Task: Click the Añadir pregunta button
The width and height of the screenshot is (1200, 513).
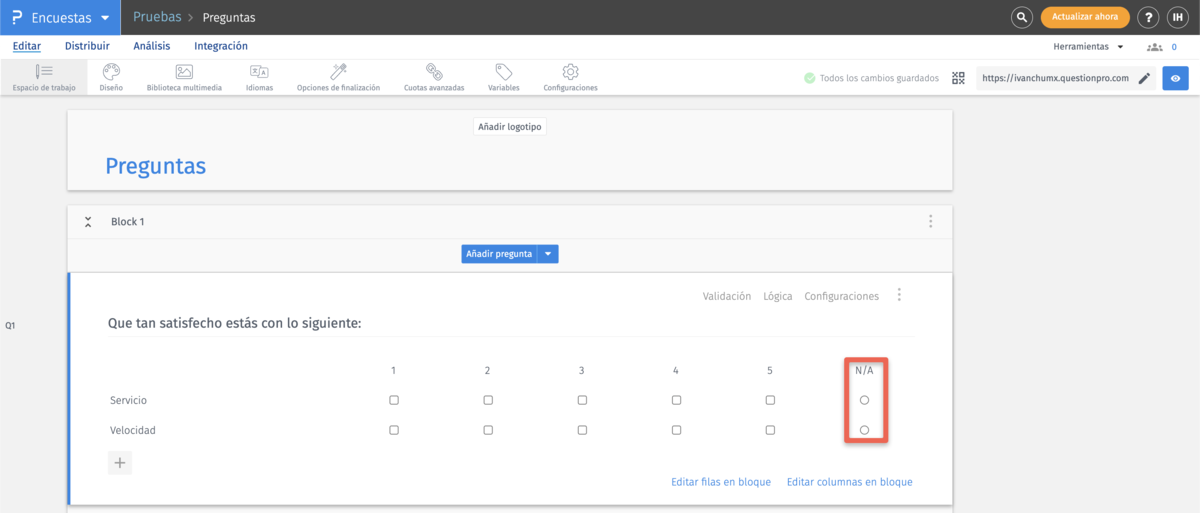Action: pyautogui.click(x=499, y=254)
